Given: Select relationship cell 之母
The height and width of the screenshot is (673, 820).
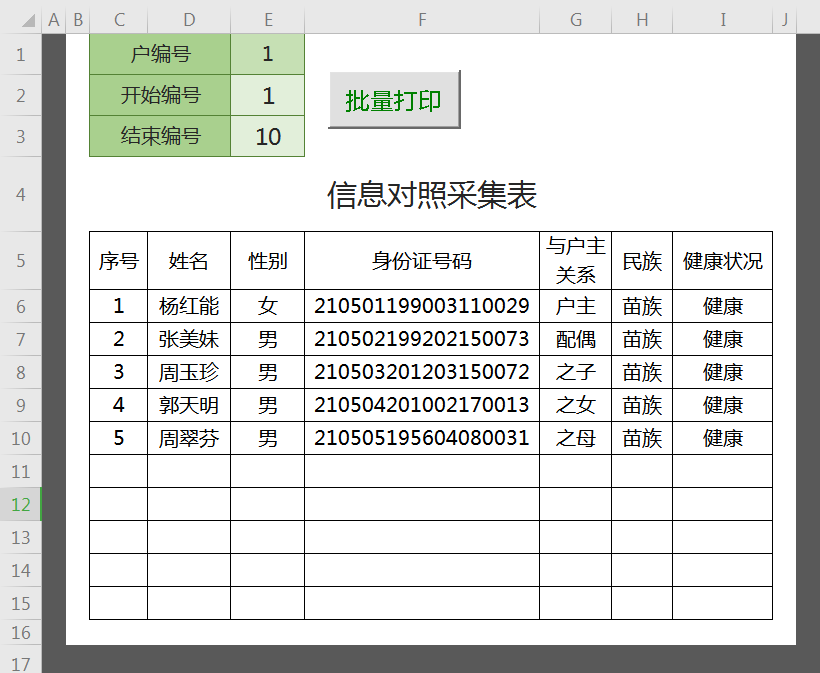Looking at the screenshot, I should tap(576, 438).
